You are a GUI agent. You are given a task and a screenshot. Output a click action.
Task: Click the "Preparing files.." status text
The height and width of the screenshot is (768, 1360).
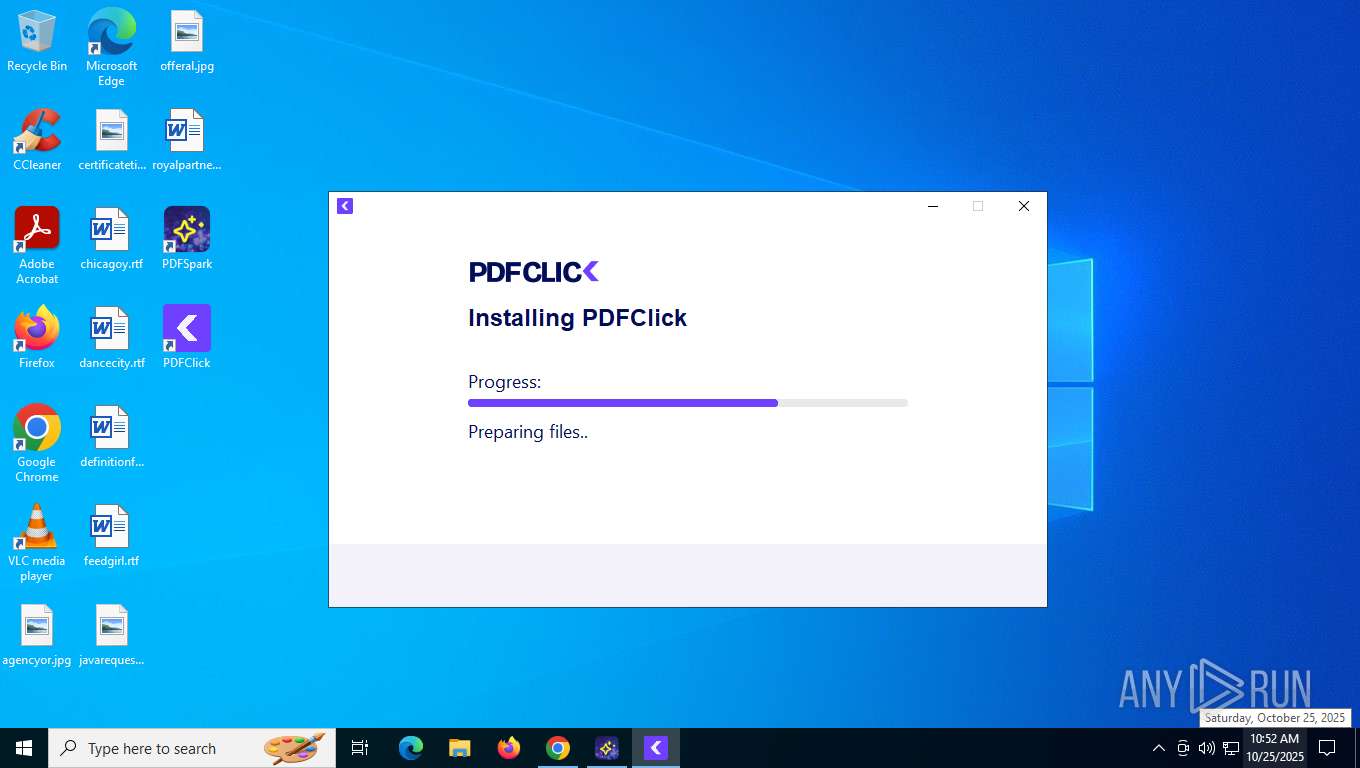528,432
